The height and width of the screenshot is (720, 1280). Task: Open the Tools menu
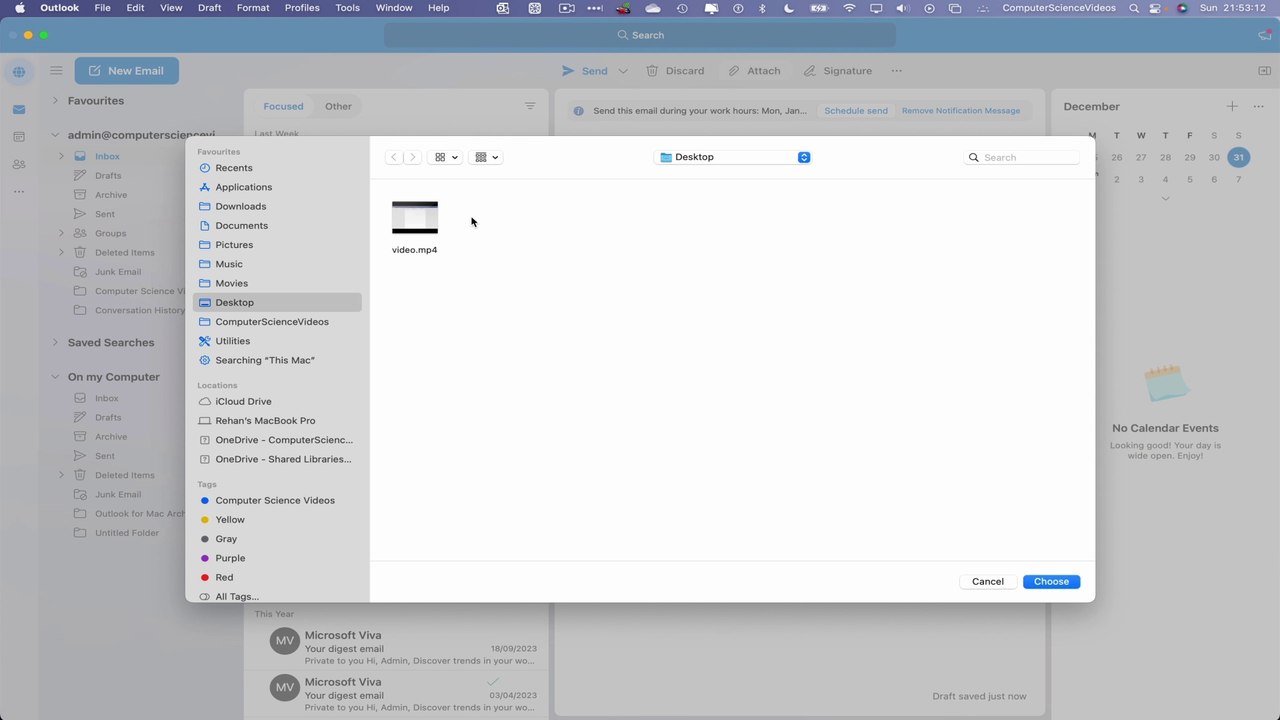(x=347, y=8)
